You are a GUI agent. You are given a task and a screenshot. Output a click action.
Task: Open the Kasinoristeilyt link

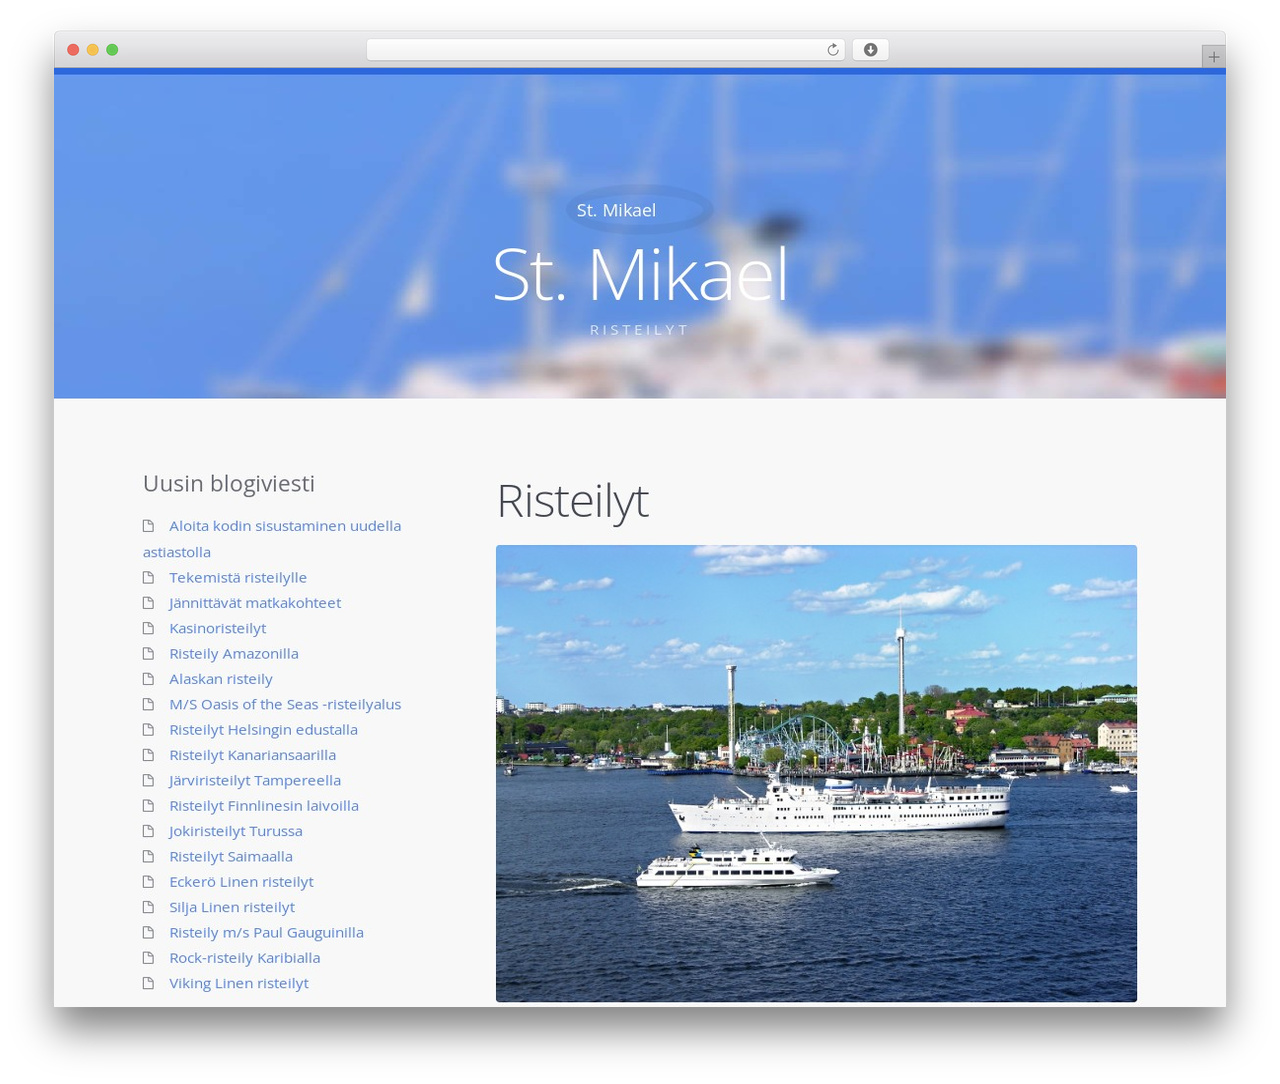(x=217, y=628)
